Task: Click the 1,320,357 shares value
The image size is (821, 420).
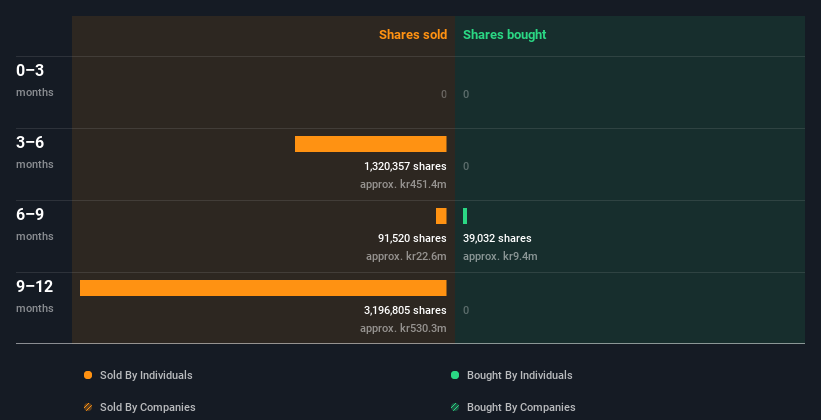Action: (x=405, y=166)
